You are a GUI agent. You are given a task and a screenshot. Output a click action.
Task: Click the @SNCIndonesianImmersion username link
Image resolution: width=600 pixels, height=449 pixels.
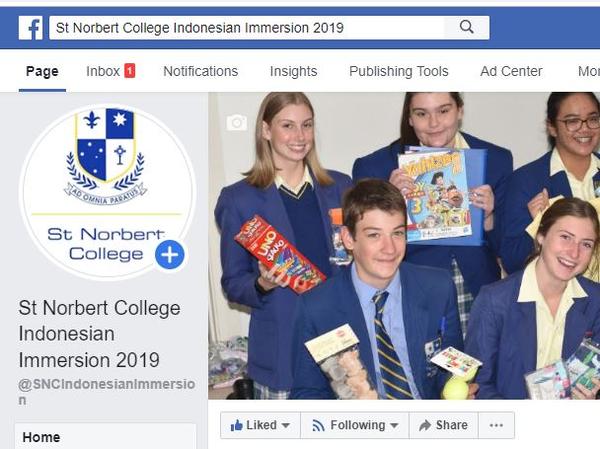[x=107, y=392]
